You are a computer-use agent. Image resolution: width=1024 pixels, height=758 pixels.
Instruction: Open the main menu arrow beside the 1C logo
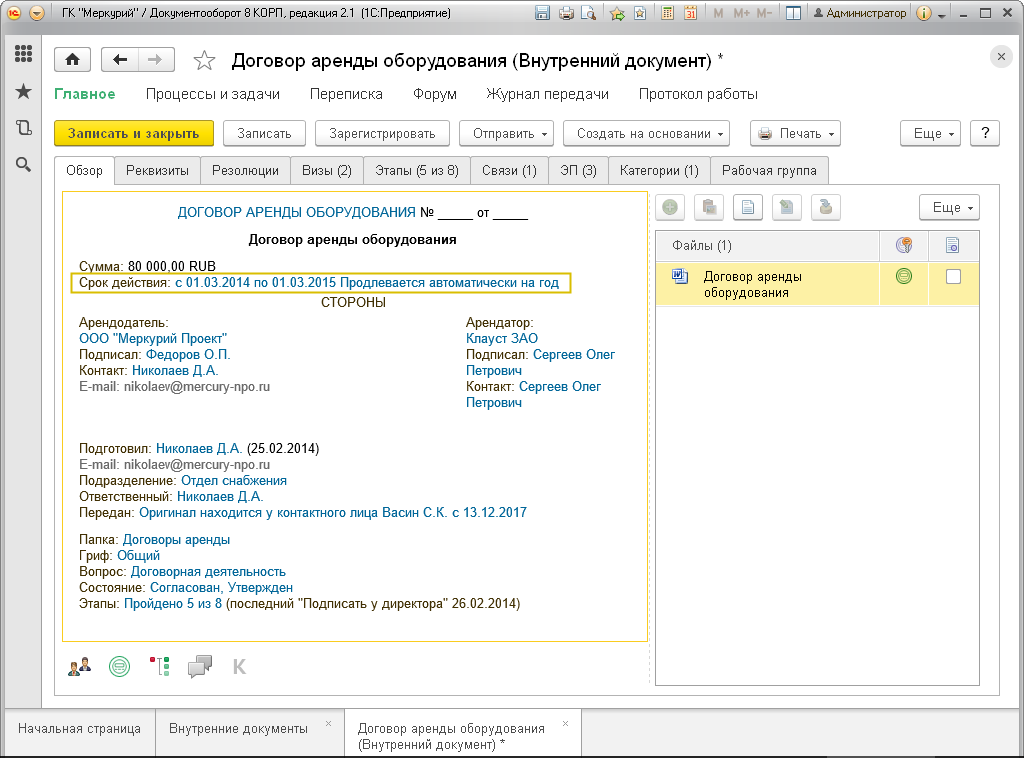click(x=37, y=13)
